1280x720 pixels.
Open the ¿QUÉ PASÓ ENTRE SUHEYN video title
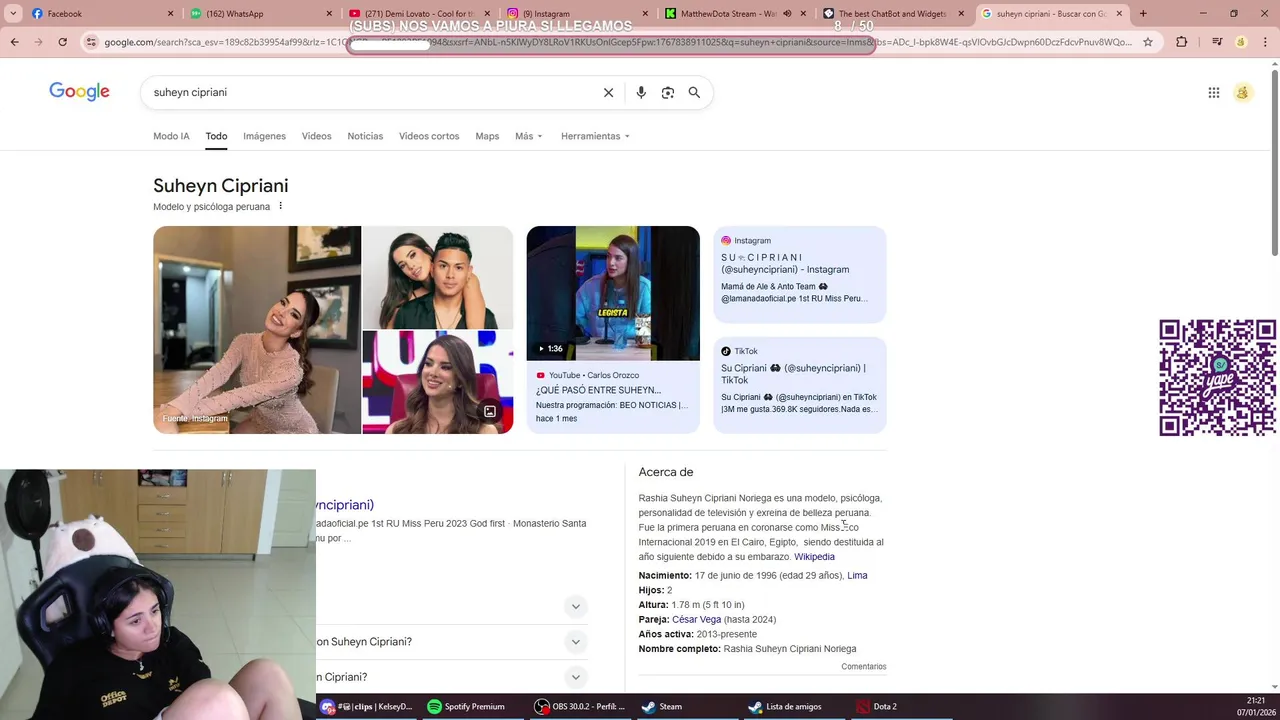598,390
